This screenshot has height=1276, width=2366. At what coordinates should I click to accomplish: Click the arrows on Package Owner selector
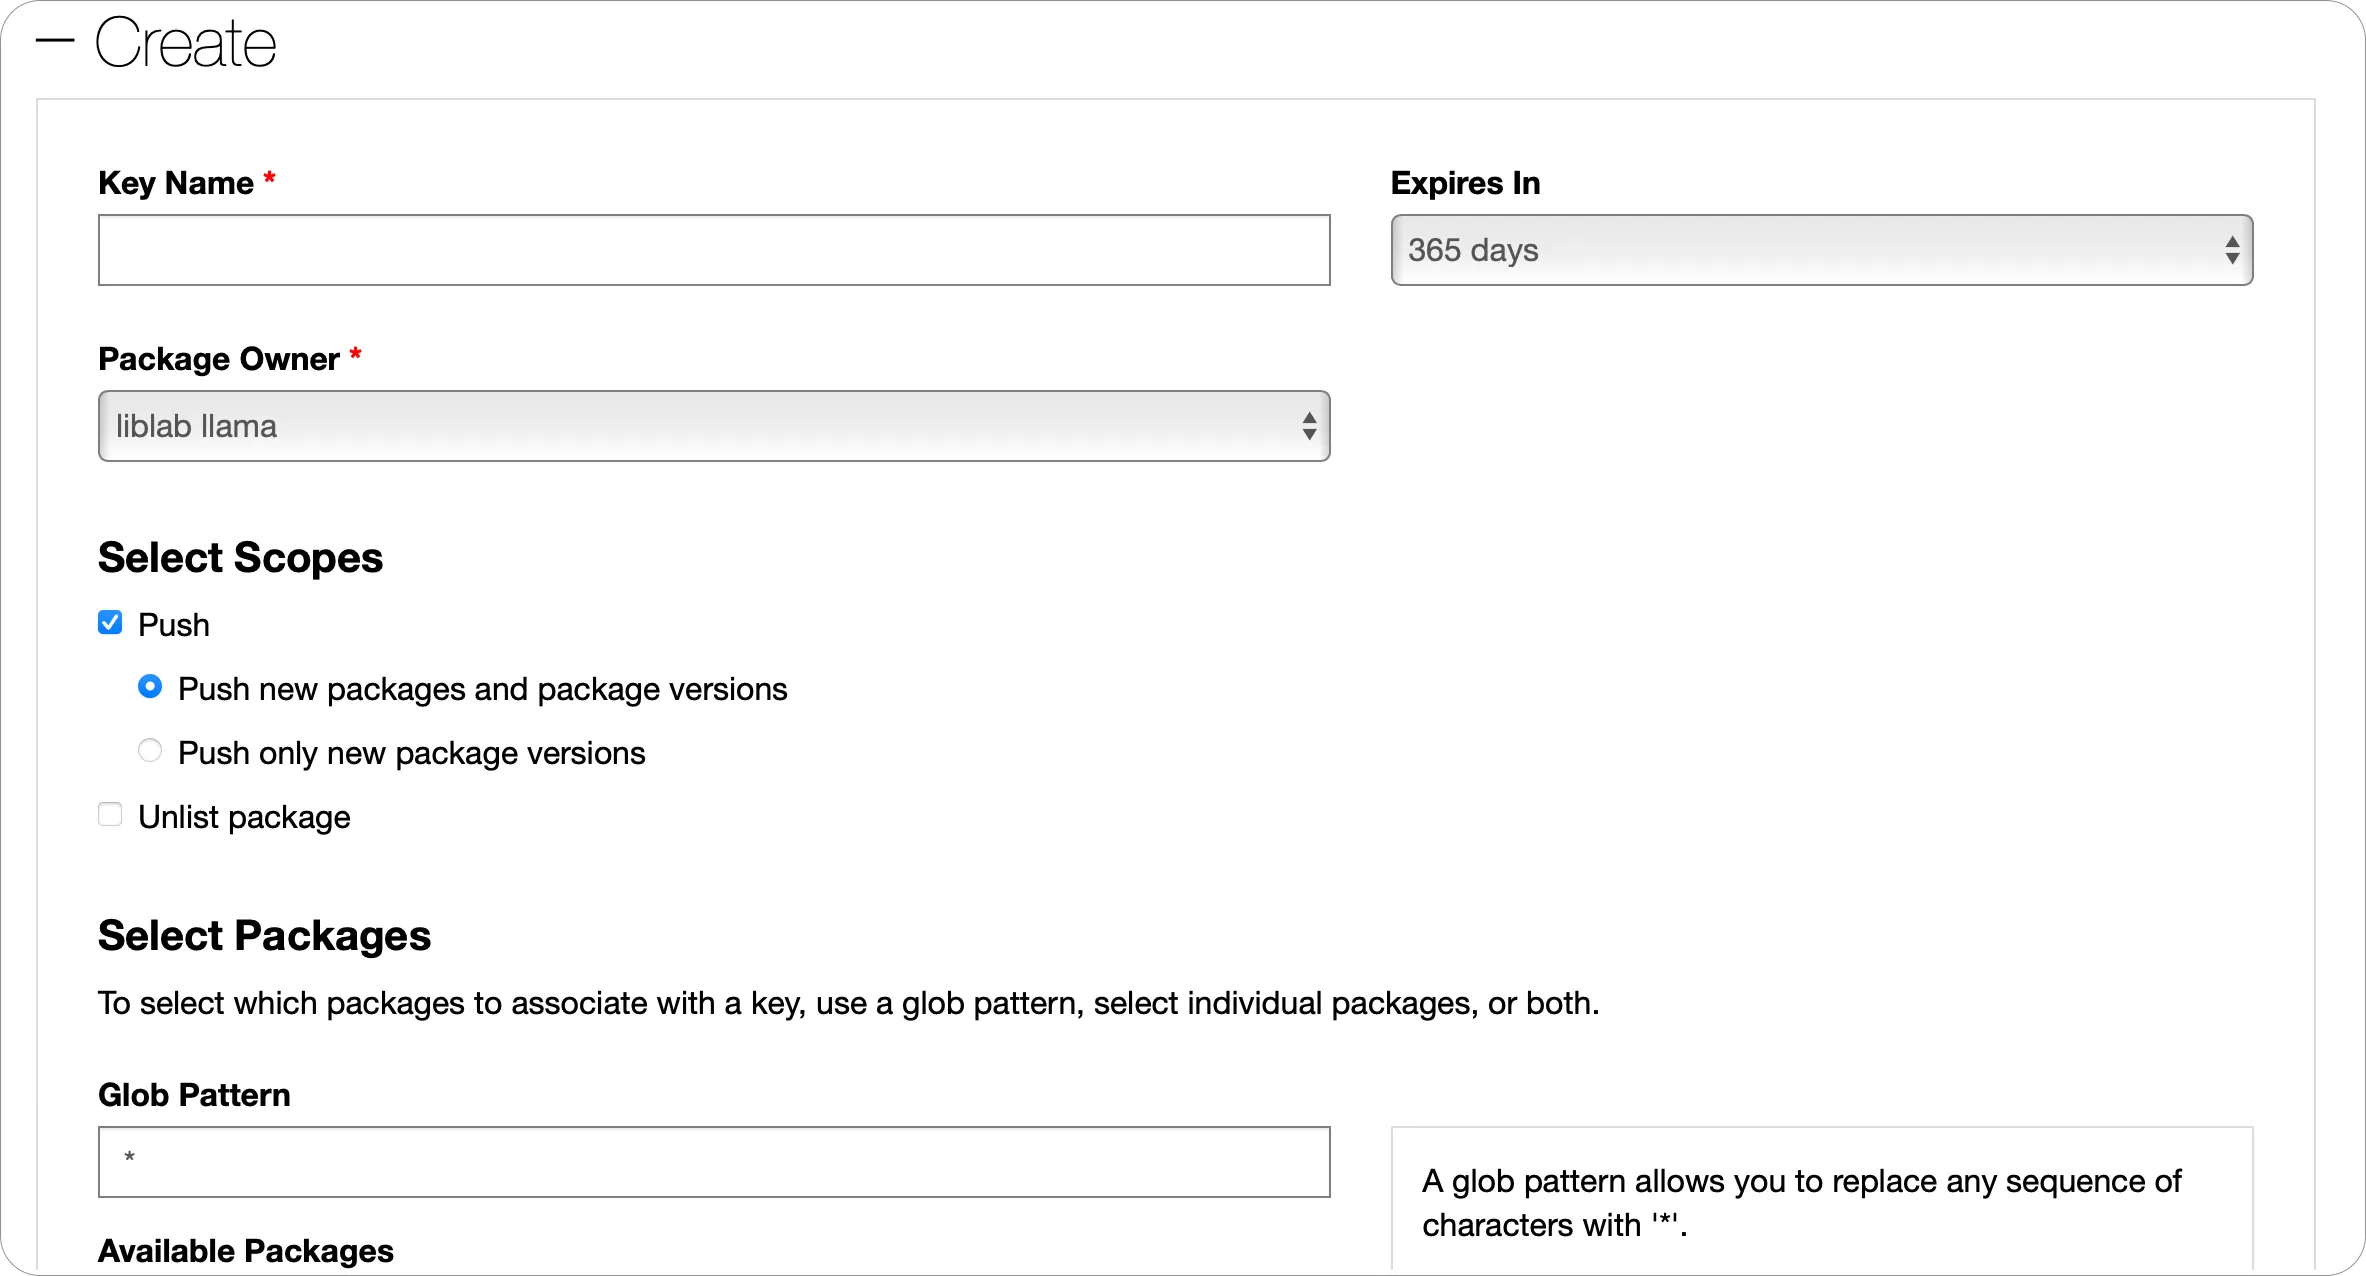(x=1309, y=426)
